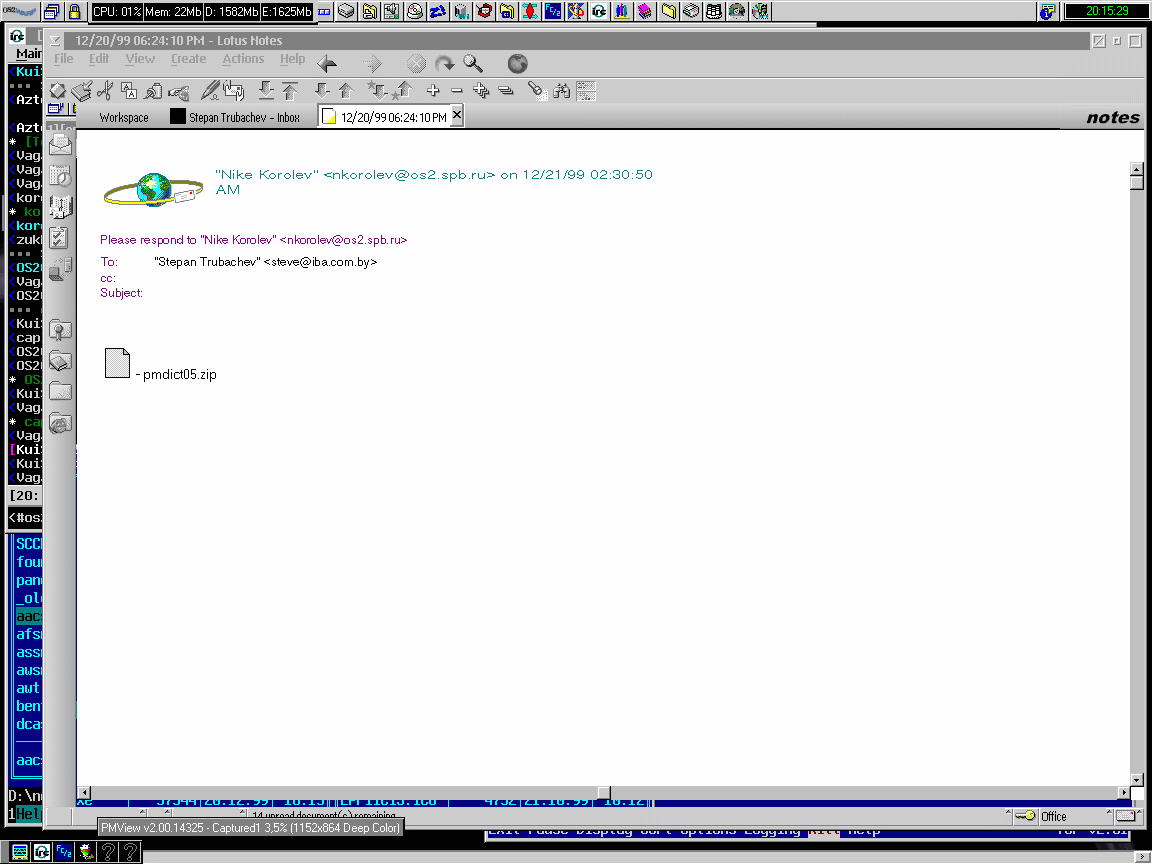Open the Internet Explorer links folder
Screen dimensions: 1152x864
pos(60,423)
